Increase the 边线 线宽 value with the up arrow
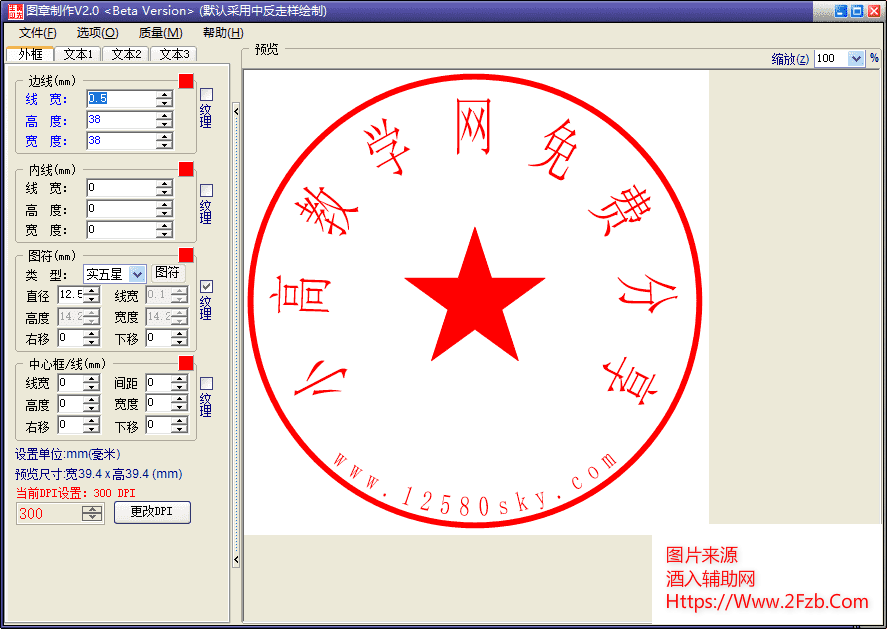The height and width of the screenshot is (629, 887). [164, 94]
